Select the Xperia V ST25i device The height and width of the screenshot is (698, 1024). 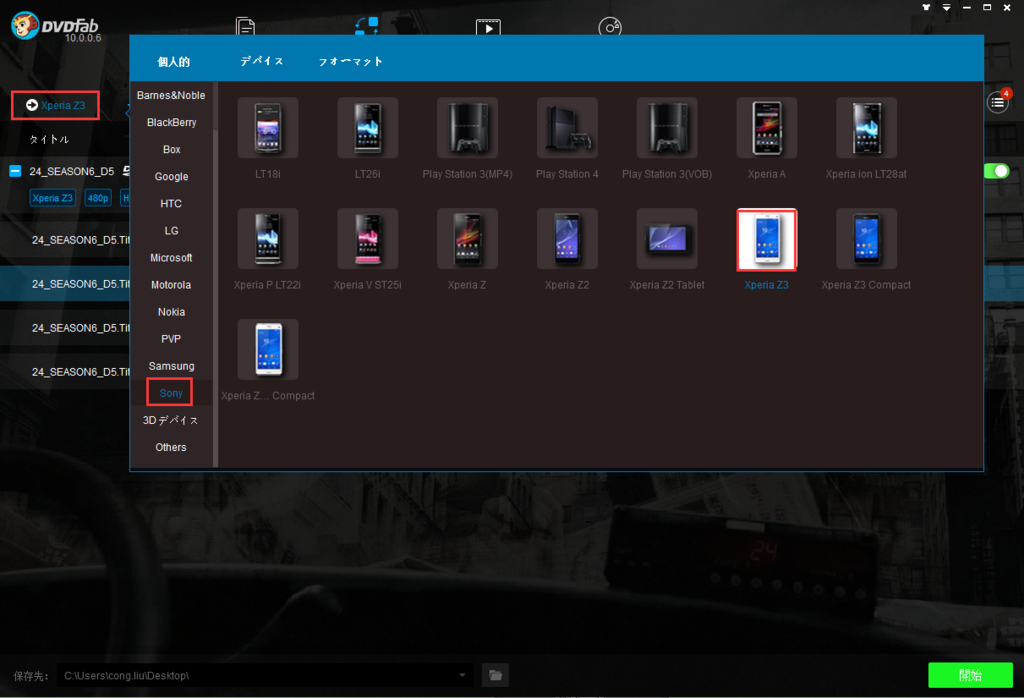tap(368, 239)
